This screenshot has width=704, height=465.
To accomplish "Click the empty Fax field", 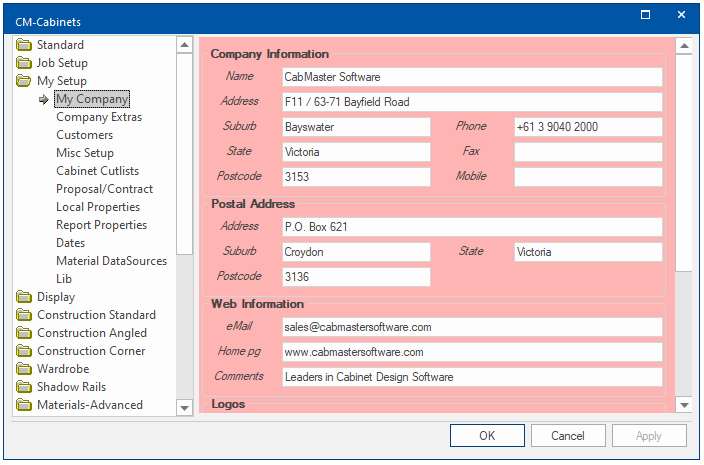I will 588,152.
